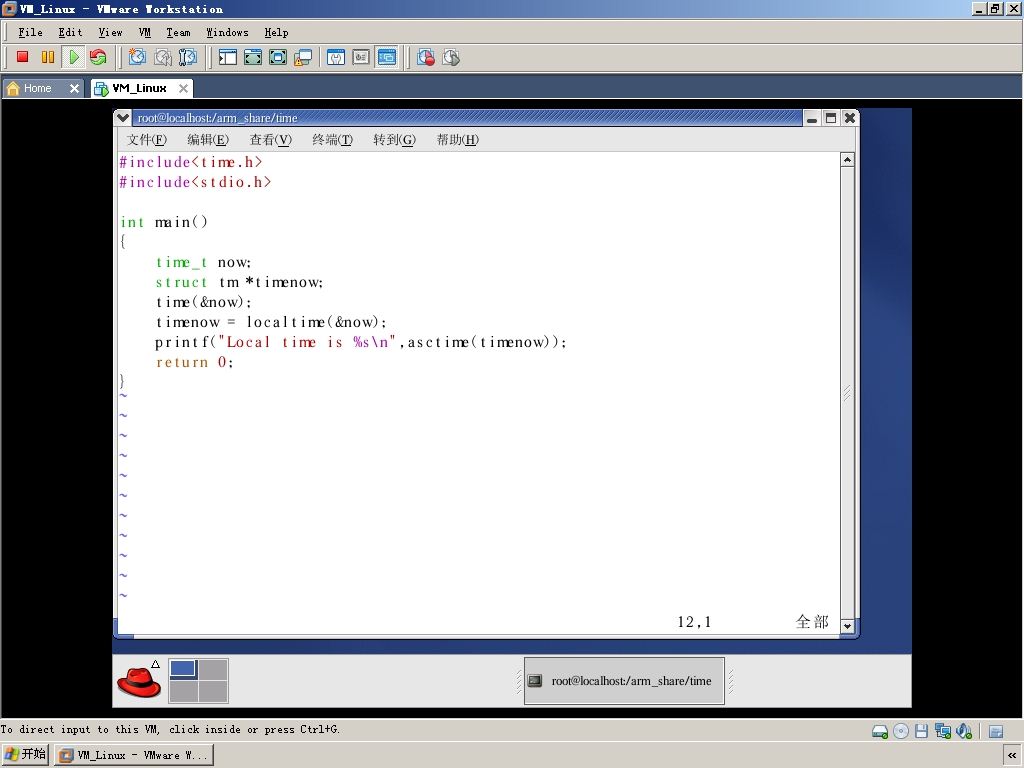Open the terminal window menu arrow

(123, 118)
